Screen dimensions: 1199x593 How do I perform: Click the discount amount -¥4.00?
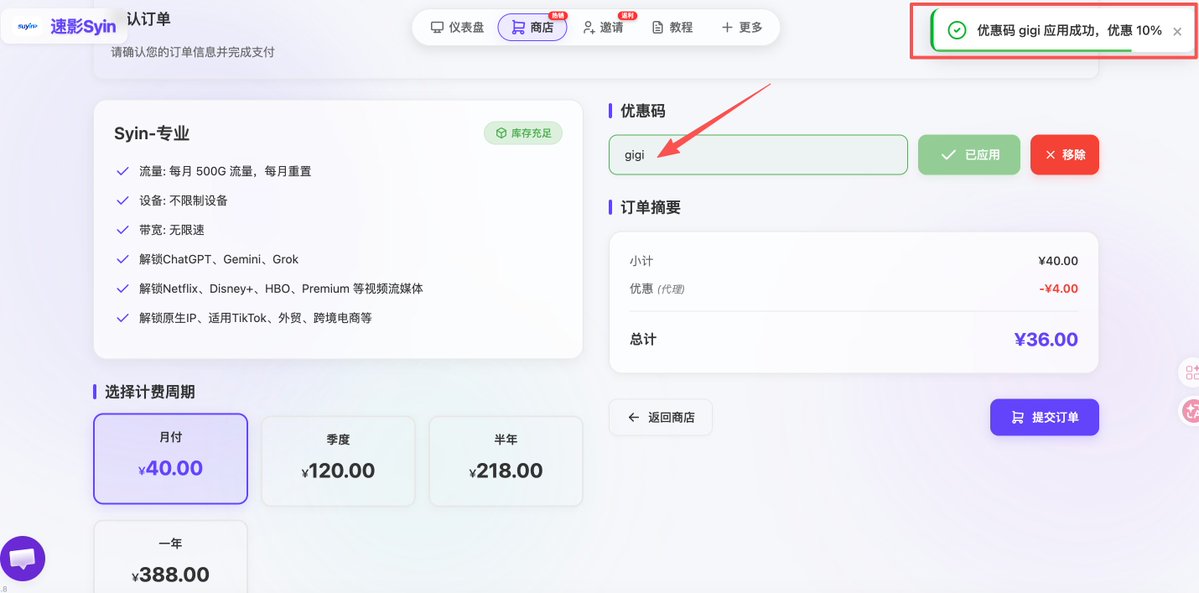click(1058, 288)
